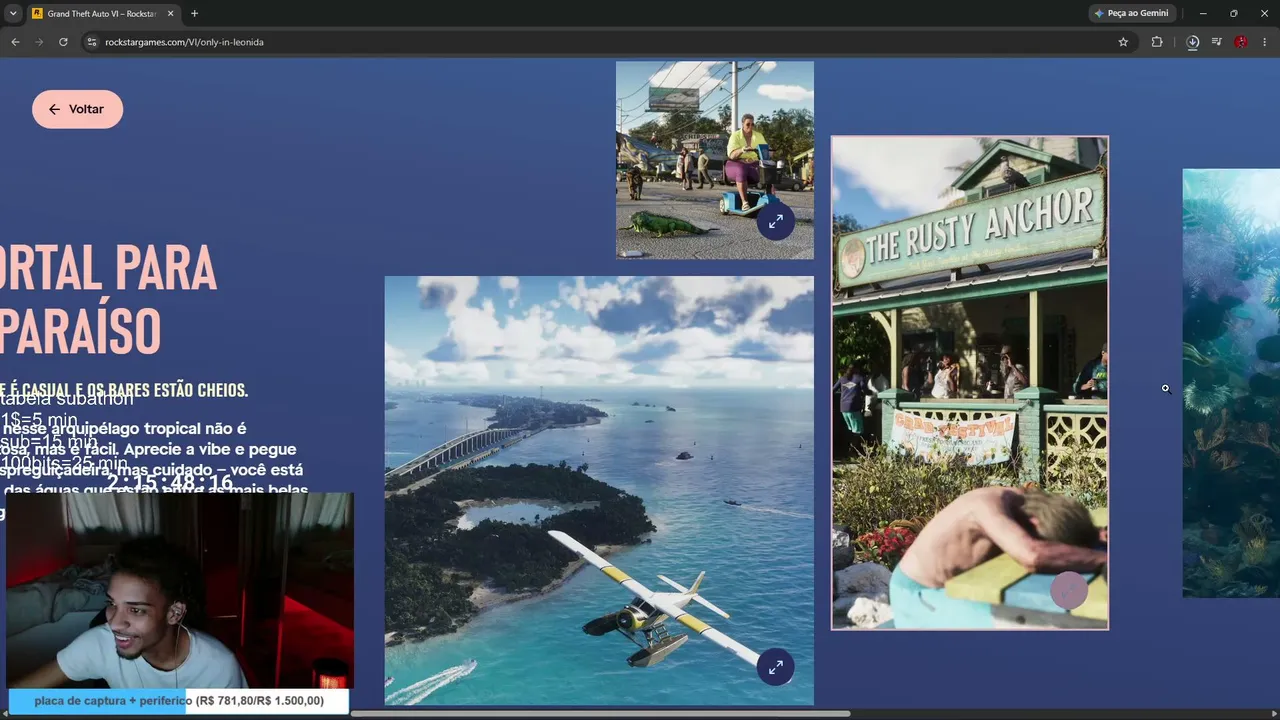Open the mobility scooter street thumbnail
The width and height of the screenshot is (1280, 720).
[714, 160]
